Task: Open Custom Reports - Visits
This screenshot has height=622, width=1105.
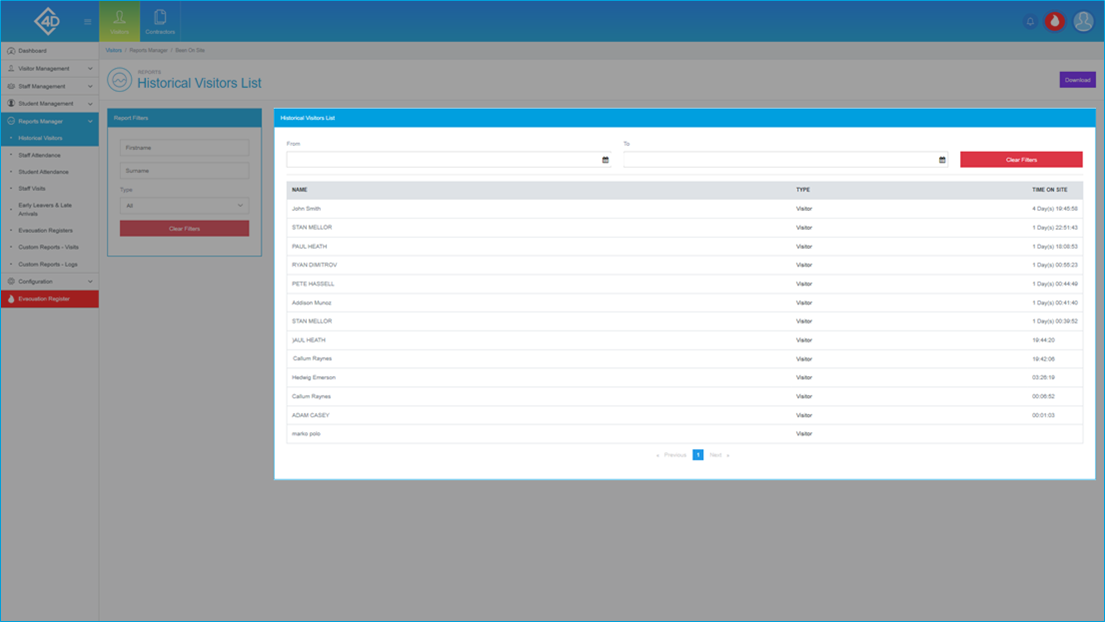Action: coord(49,247)
